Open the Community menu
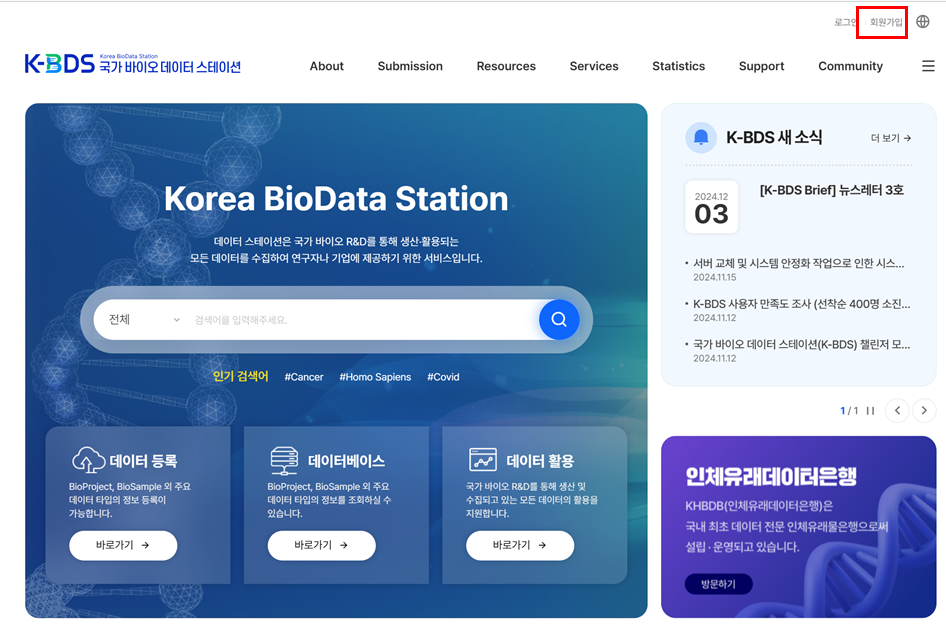 tap(850, 66)
